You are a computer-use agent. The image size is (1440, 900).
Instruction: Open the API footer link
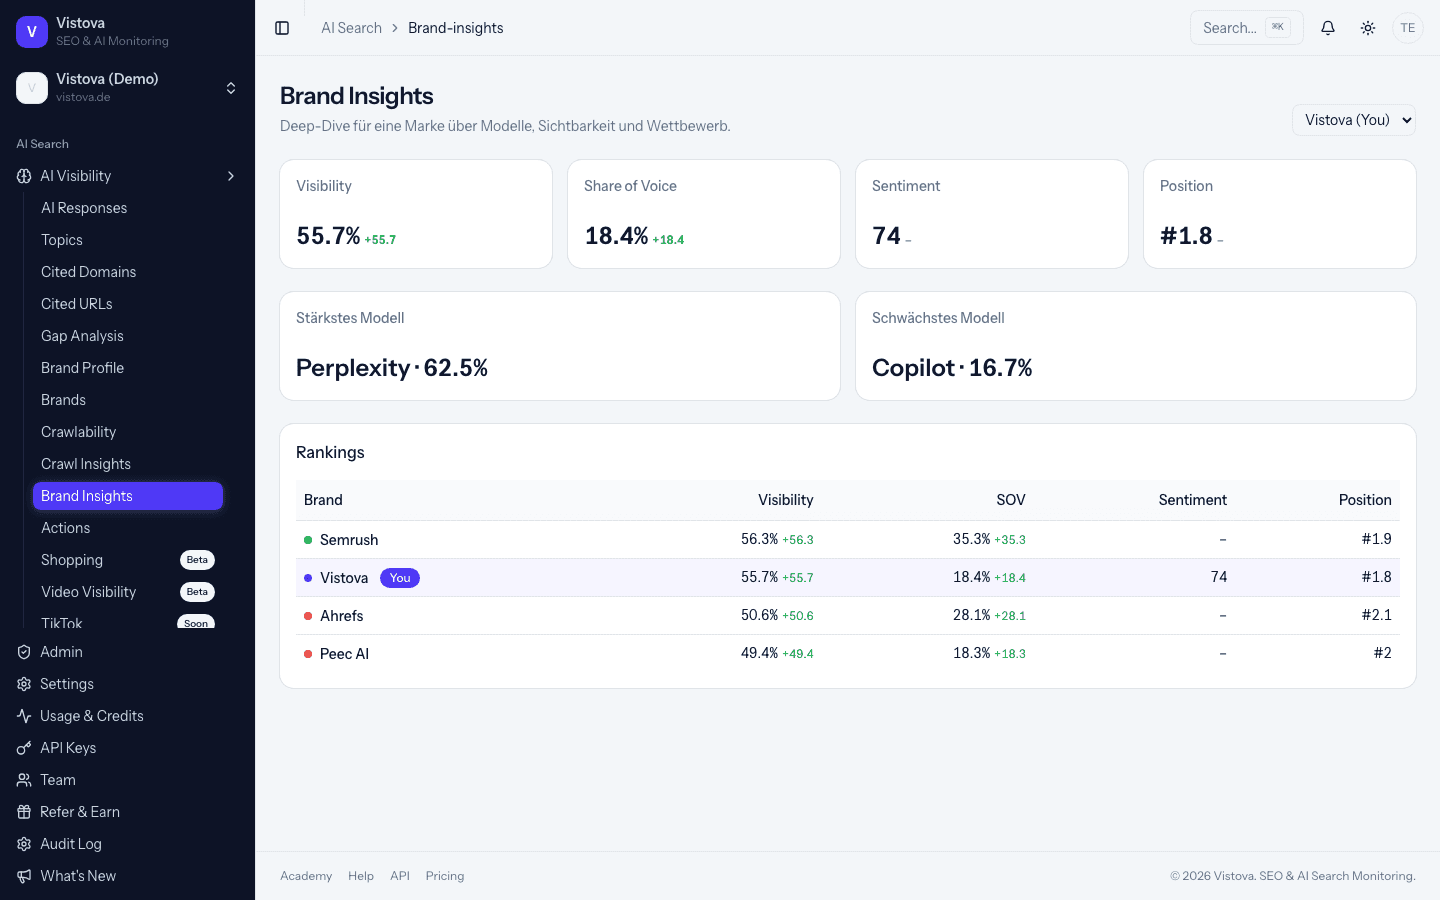point(400,876)
